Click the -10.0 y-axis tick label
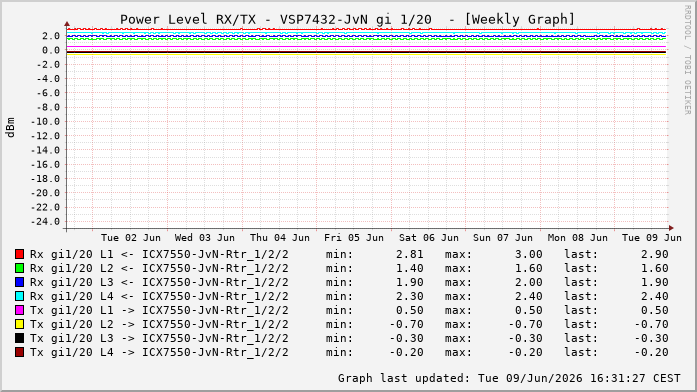 coord(45,121)
